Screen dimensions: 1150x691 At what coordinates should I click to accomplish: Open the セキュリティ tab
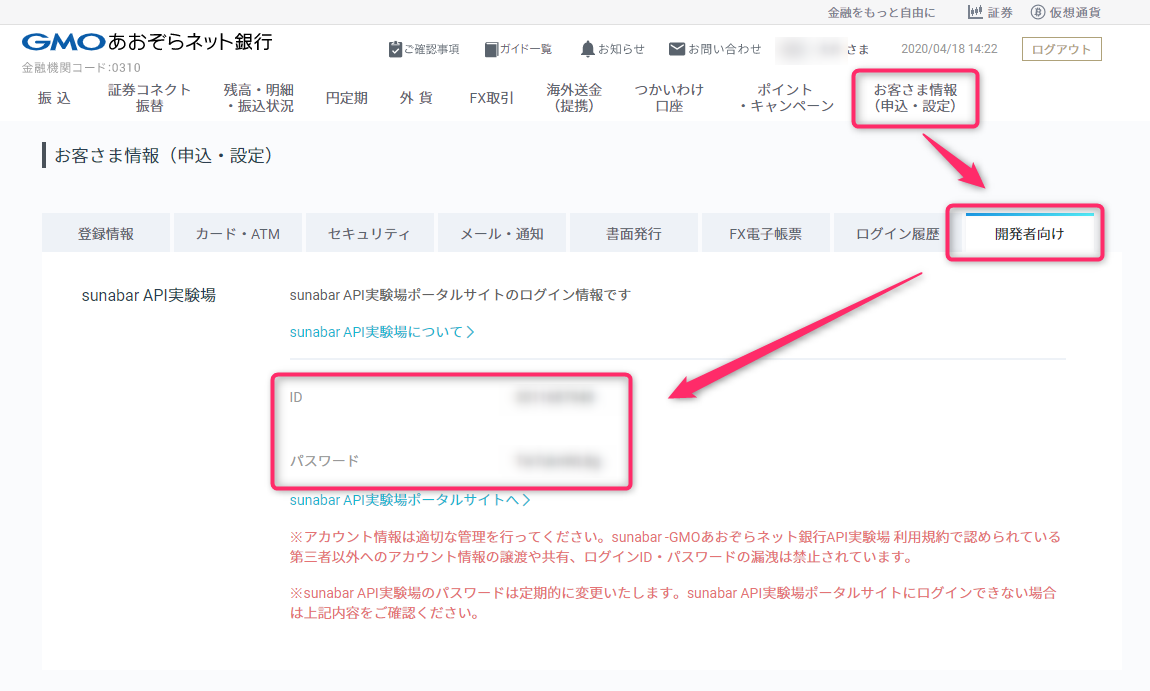click(368, 232)
